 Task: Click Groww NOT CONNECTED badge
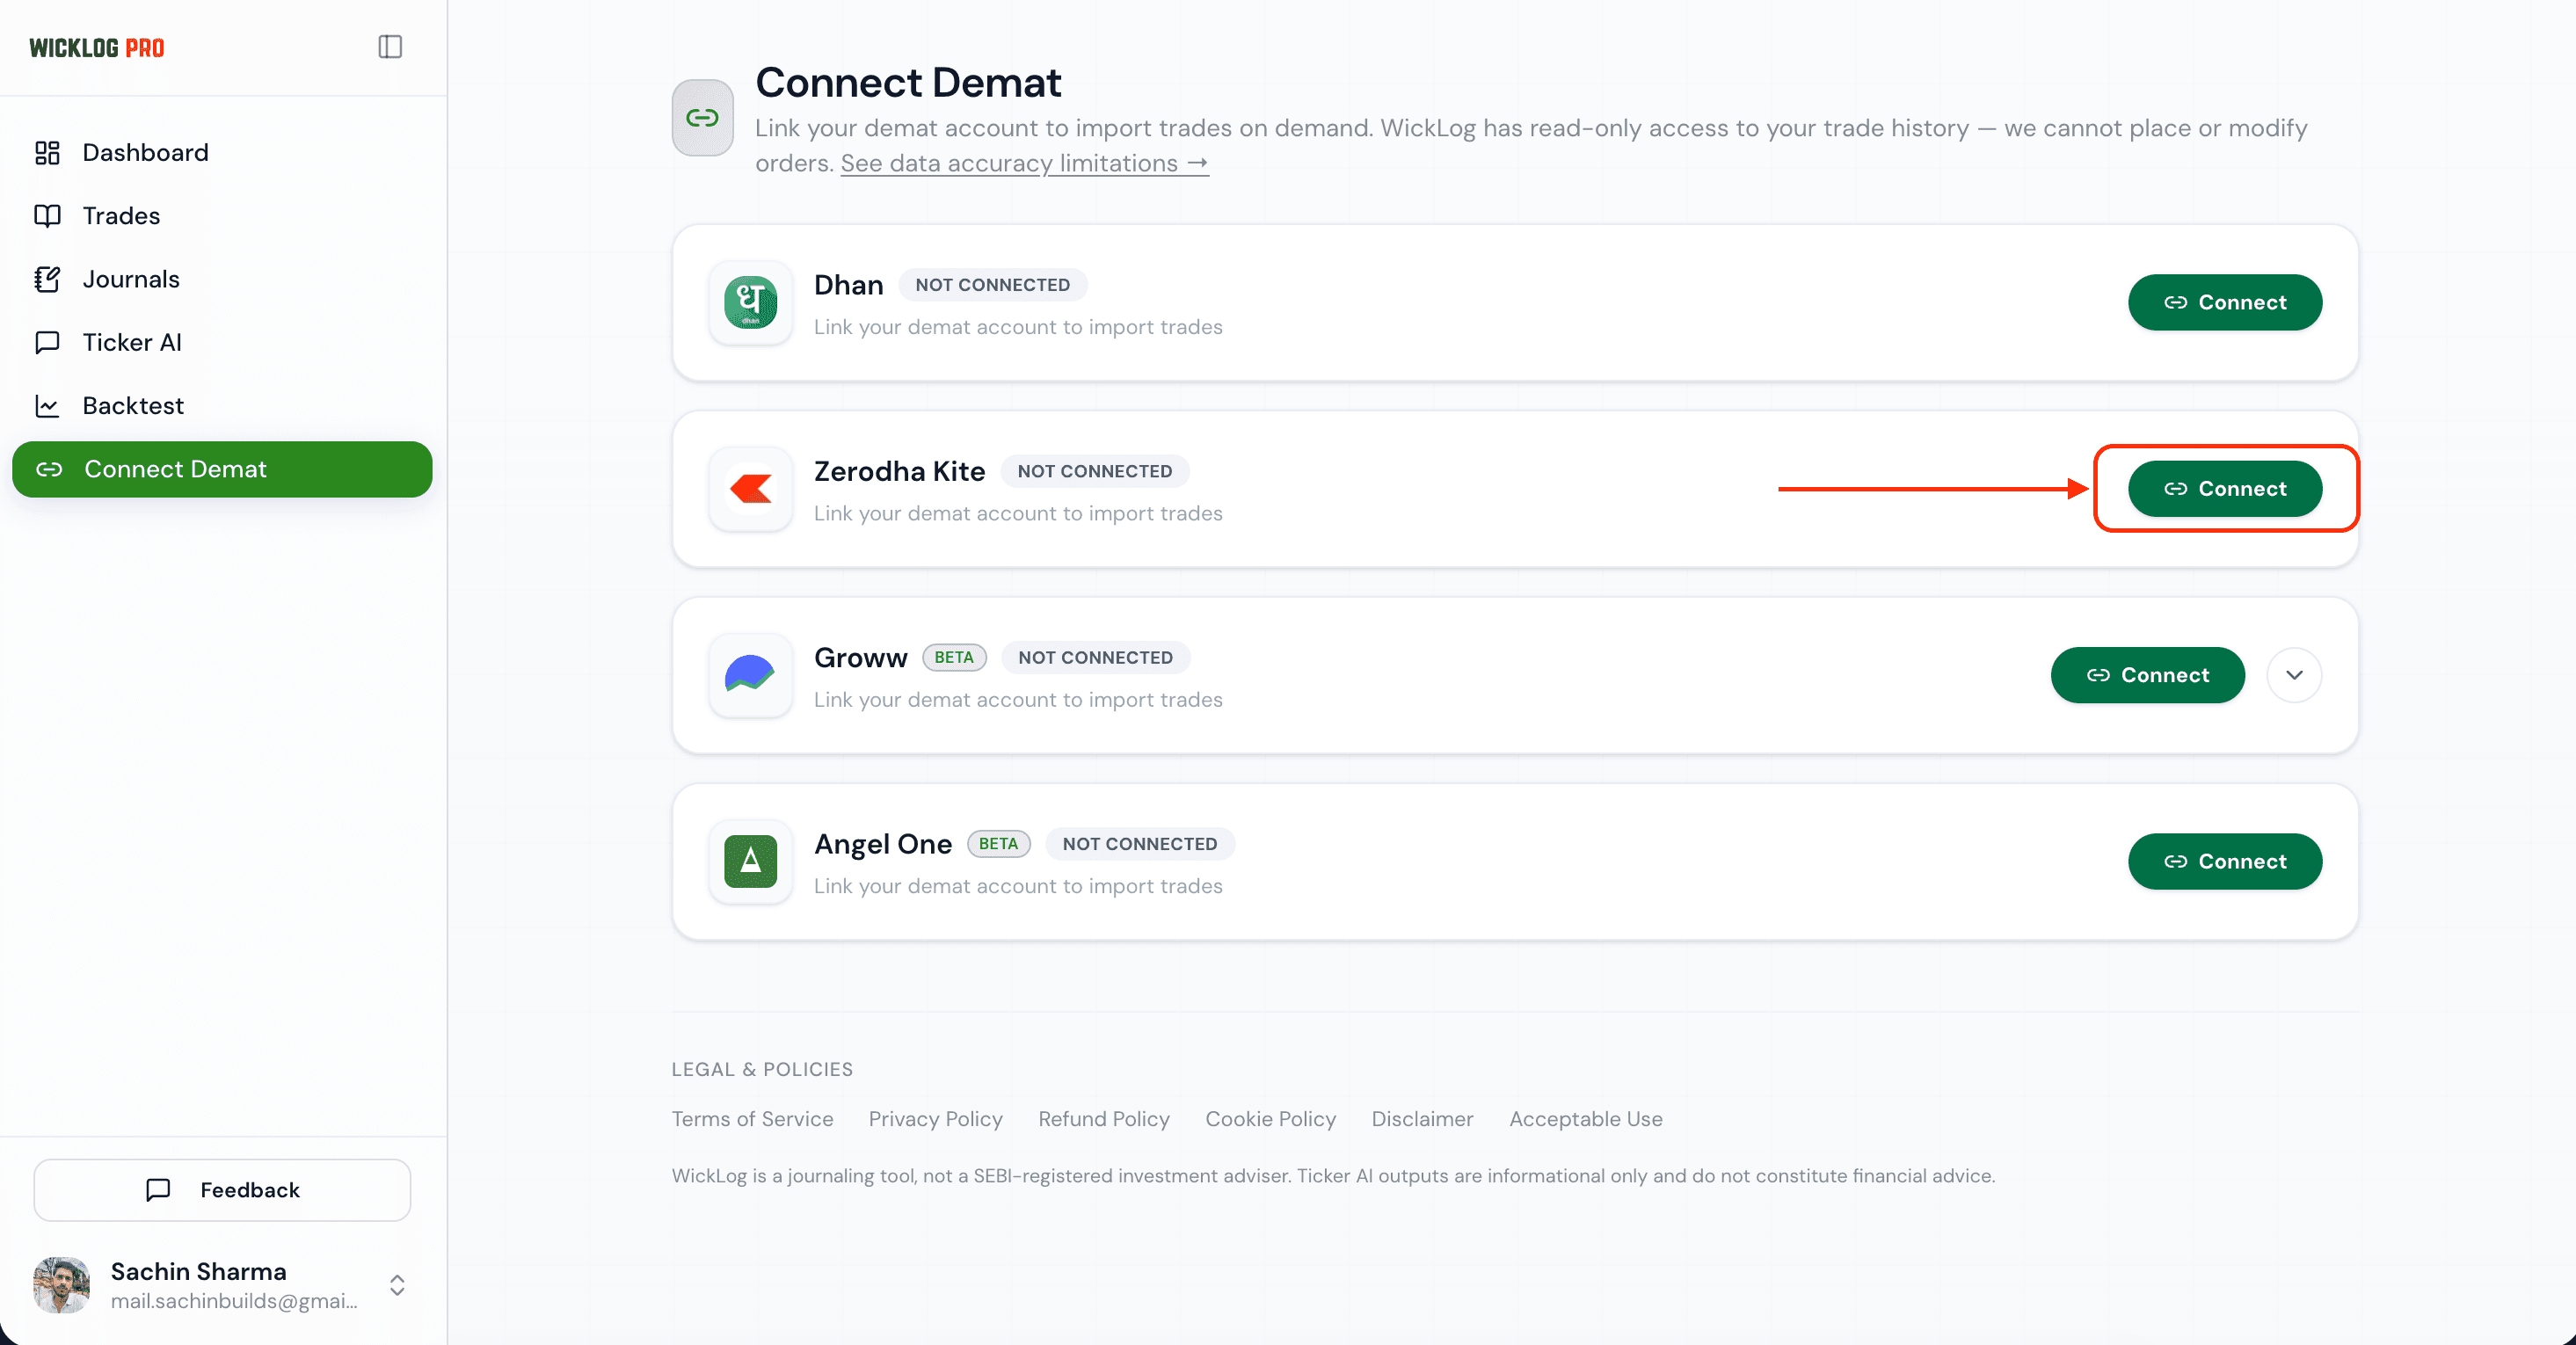(x=1095, y=657)
